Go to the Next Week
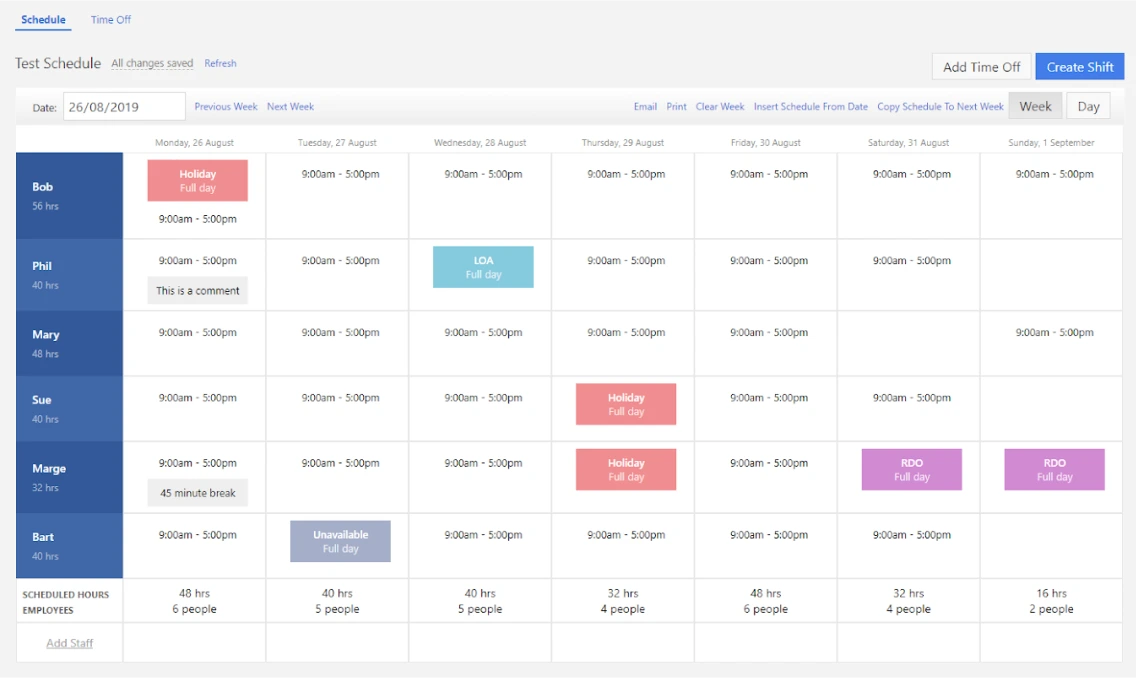1136x678 pixels. click(x=289, y=106)
